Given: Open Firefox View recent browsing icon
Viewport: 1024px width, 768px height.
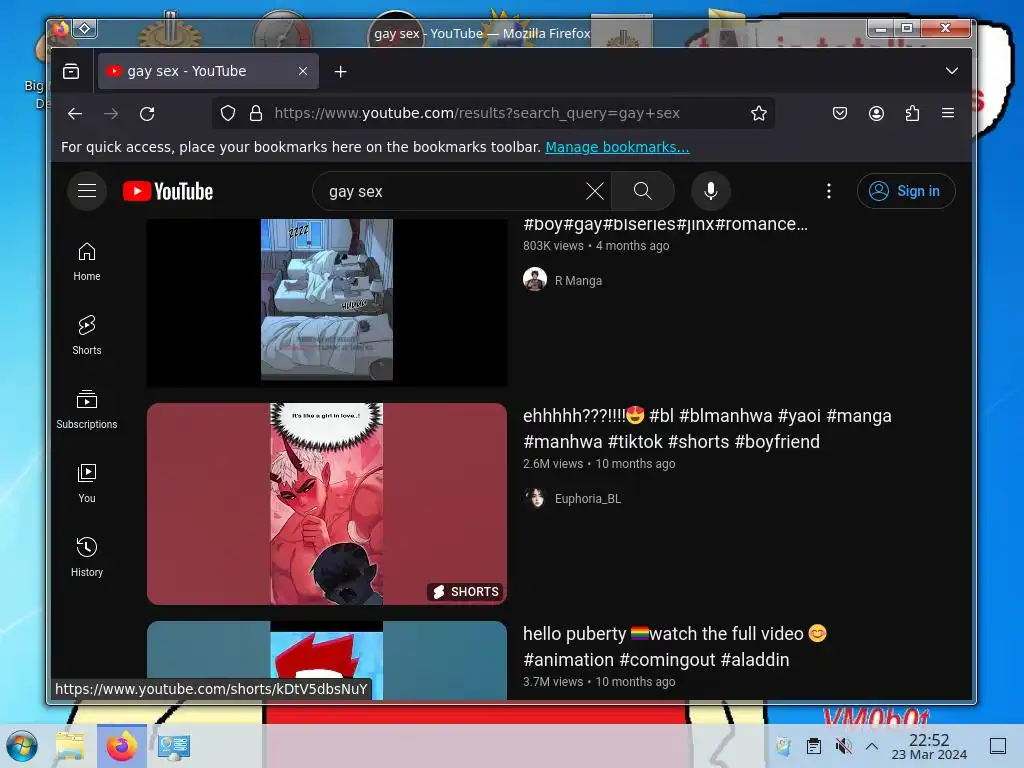Looking at the screenshot, I should coord(71,71).
